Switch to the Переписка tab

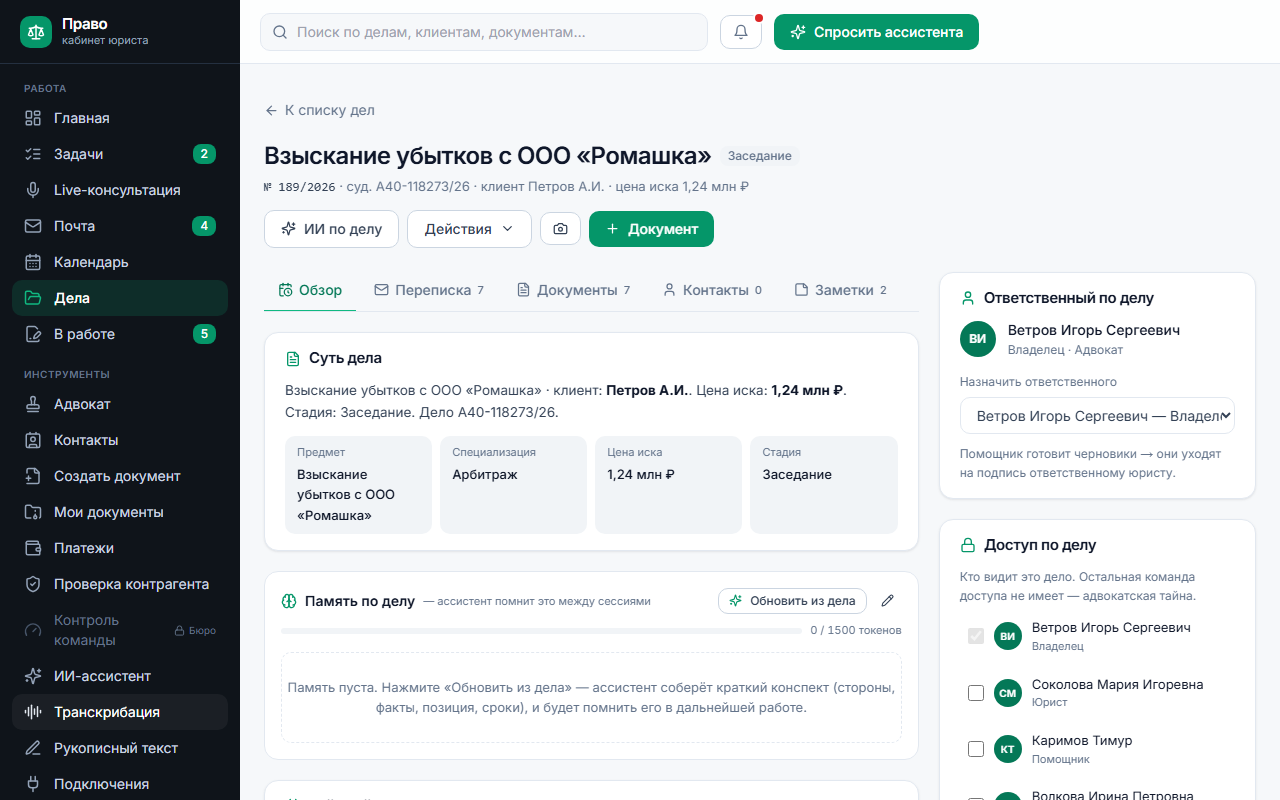coord(428,290)
